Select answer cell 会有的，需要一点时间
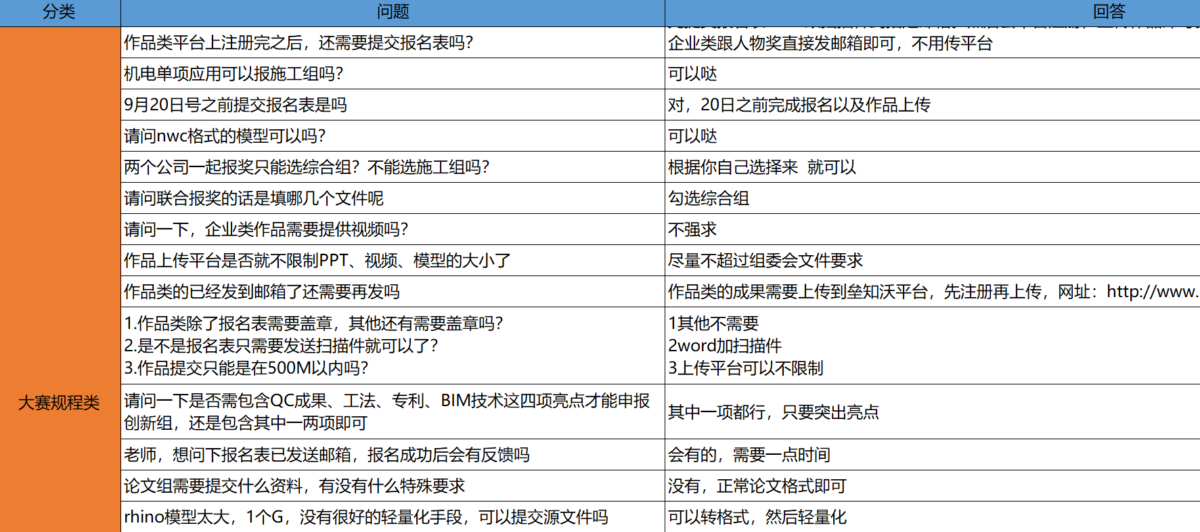 (932, 455)
